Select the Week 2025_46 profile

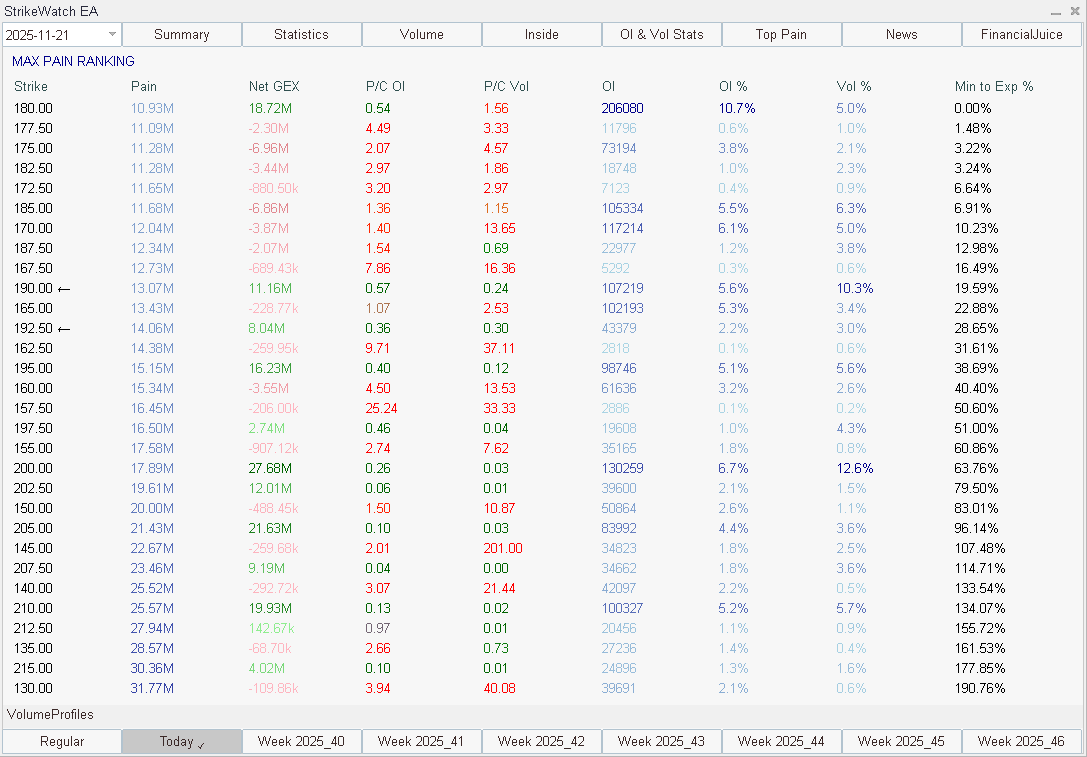pos(1021,741)
